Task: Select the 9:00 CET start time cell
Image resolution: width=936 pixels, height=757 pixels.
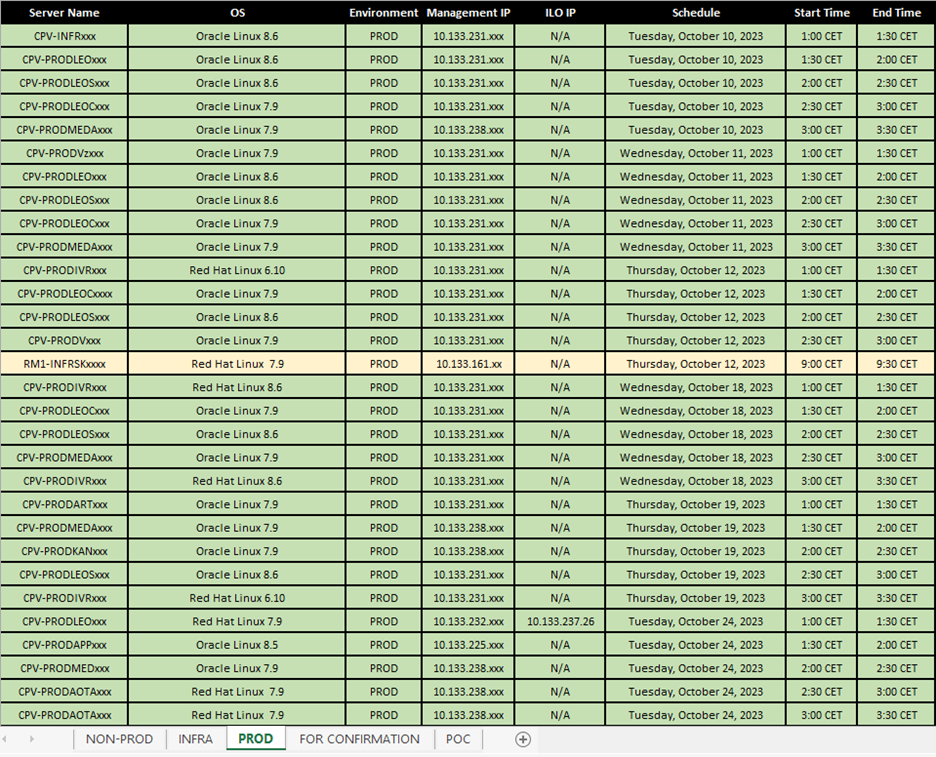Action: [821, 364]
